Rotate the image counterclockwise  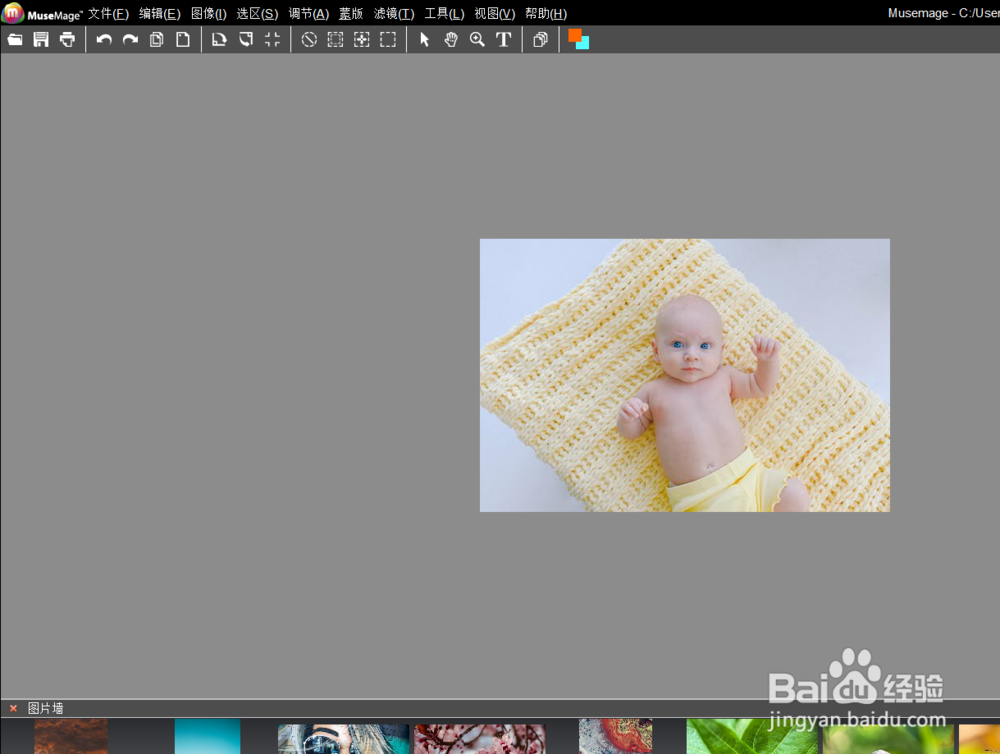(x=246, y=40)
